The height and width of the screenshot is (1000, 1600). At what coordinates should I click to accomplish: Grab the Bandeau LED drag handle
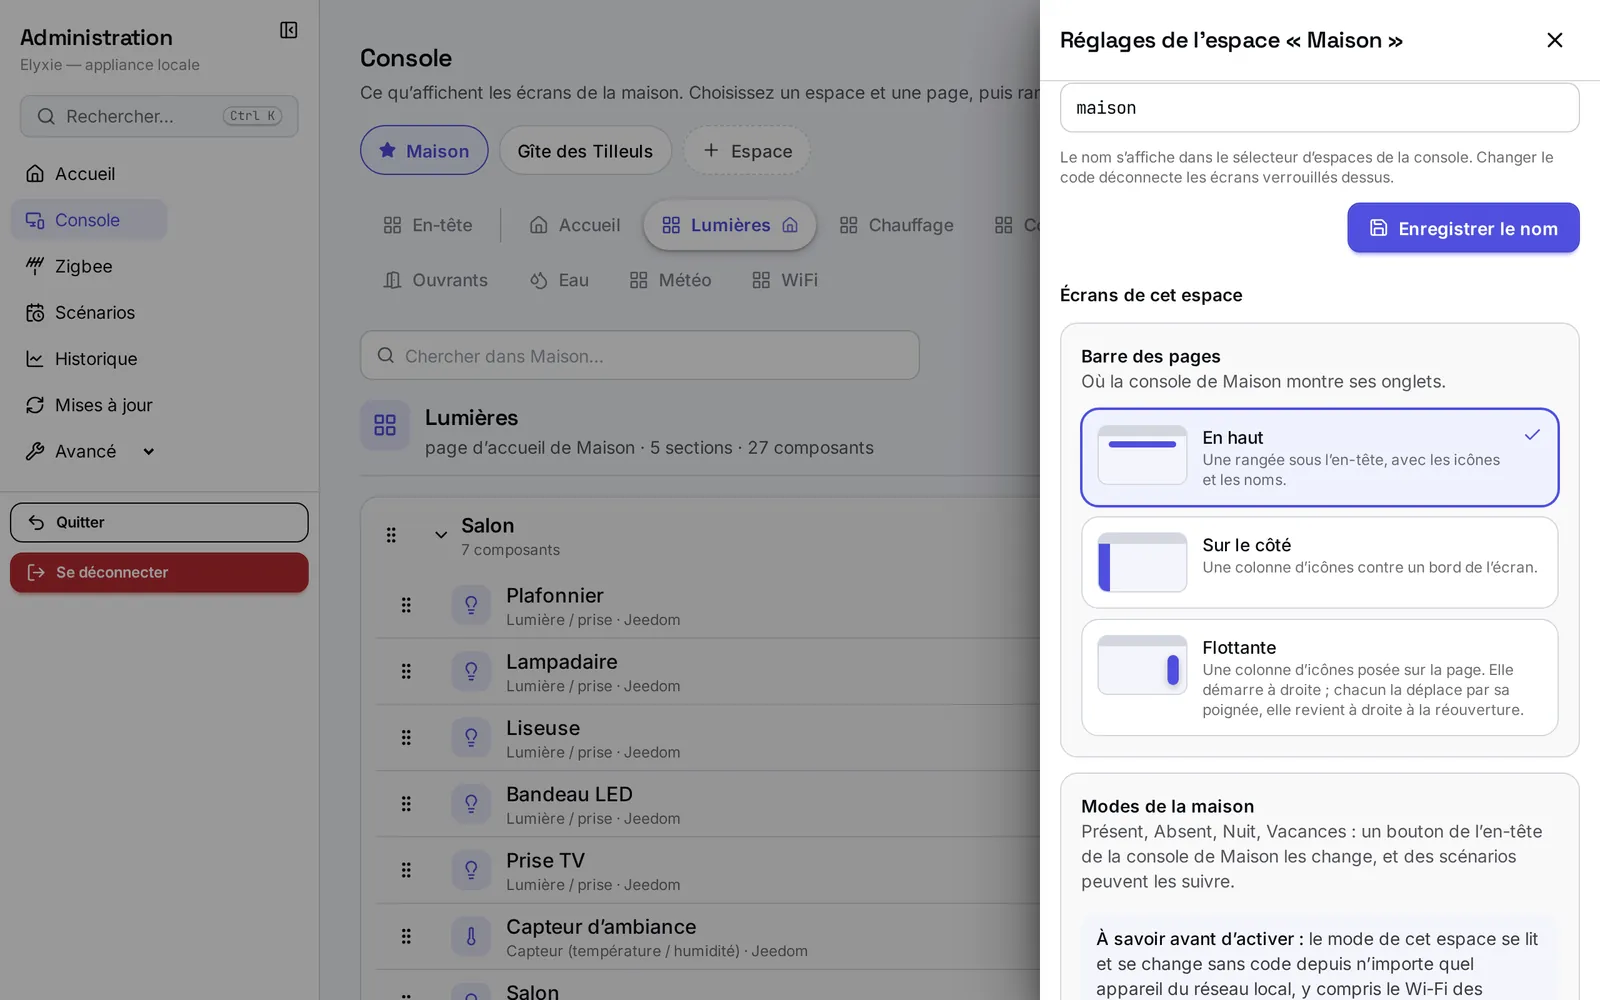pos(406,804)
